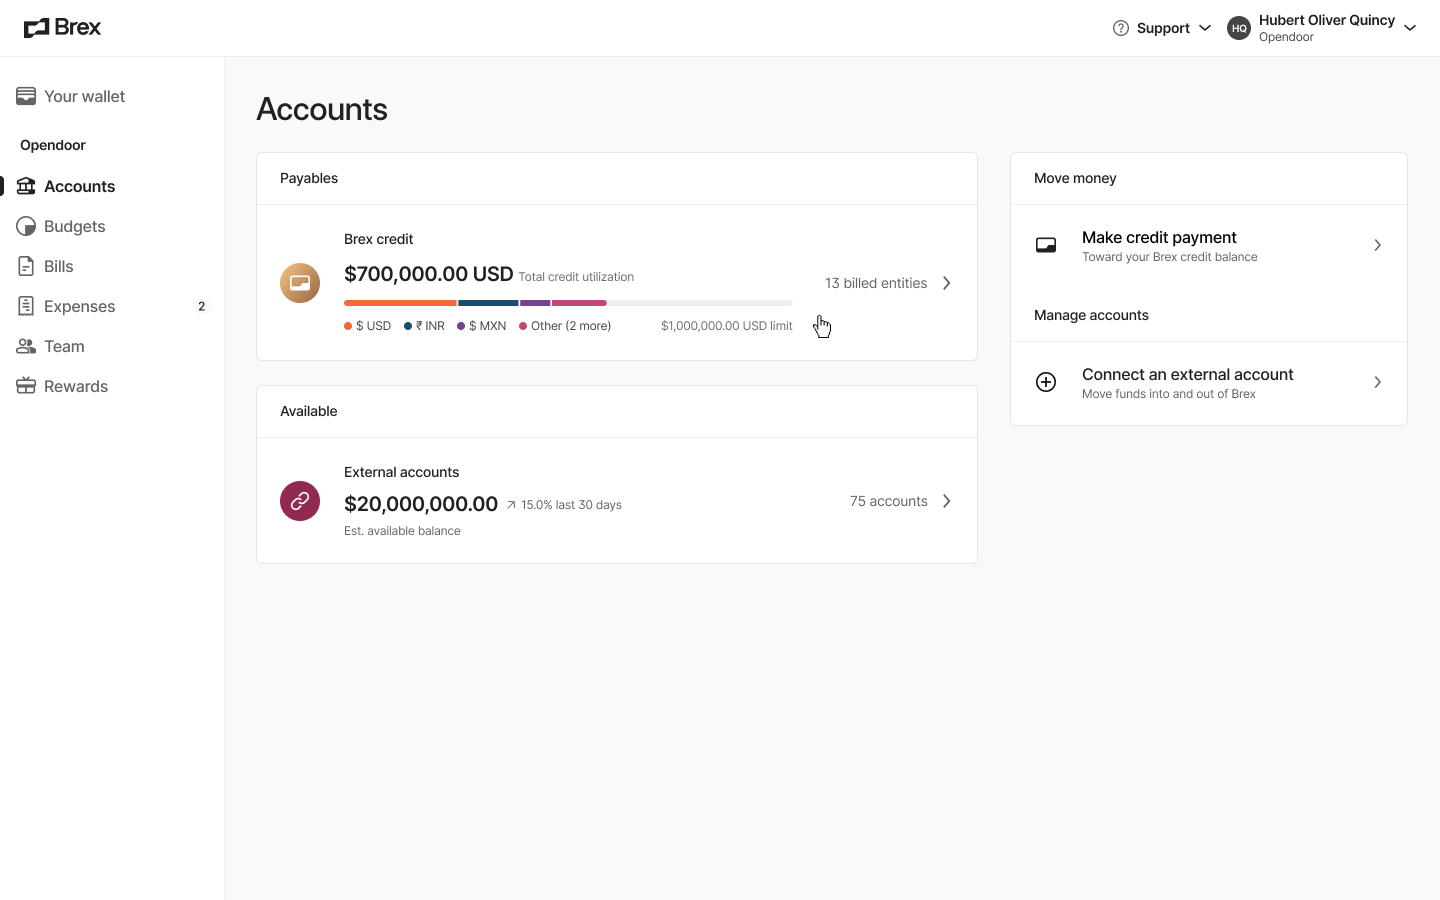The image size is (1440, 900).
Task: Click the Bills document icon
Action: [26, 266]
